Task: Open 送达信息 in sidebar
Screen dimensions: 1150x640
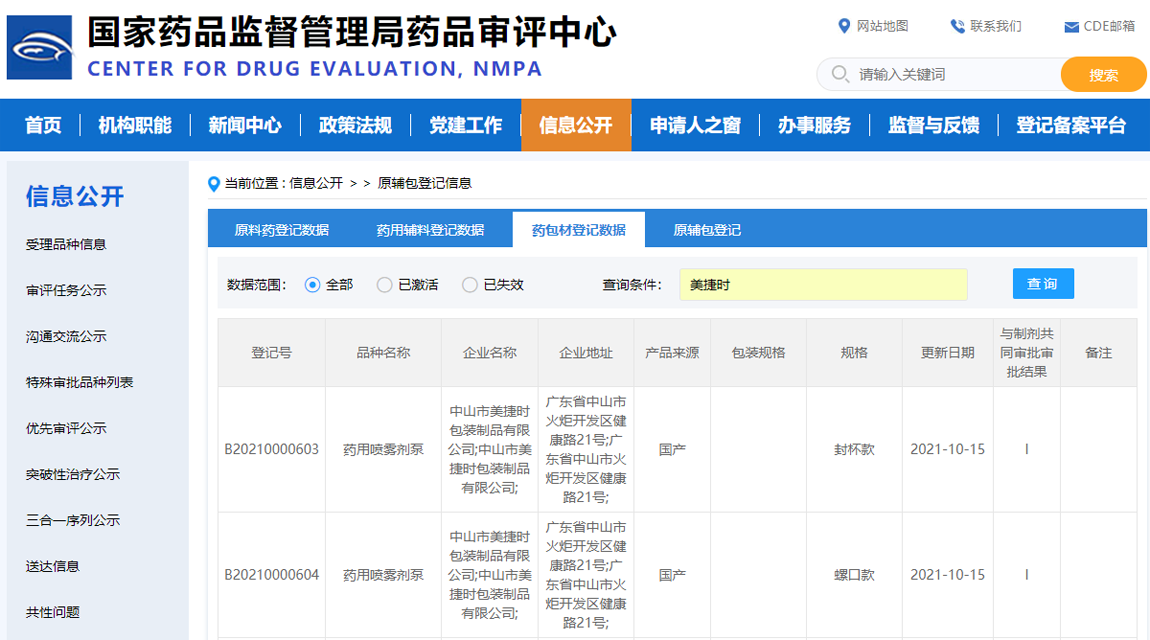Action: pos(53,566)
